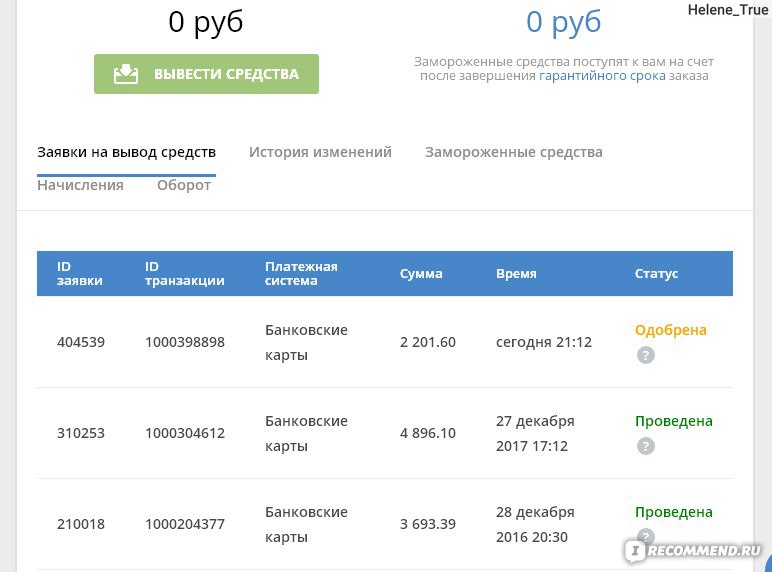
Task: Click the ID заявки column header
Action: click(x=80, y=273)
